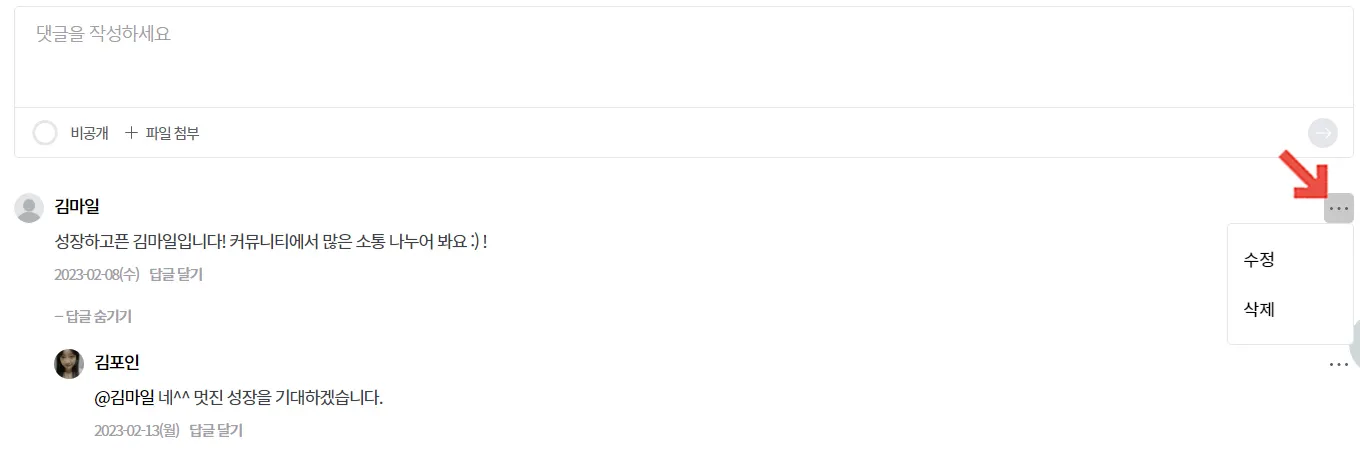This screenshot has height=474, width=1360.
Task: Click 답글 달기 under 김마일's comment
Action: point(176,275)
